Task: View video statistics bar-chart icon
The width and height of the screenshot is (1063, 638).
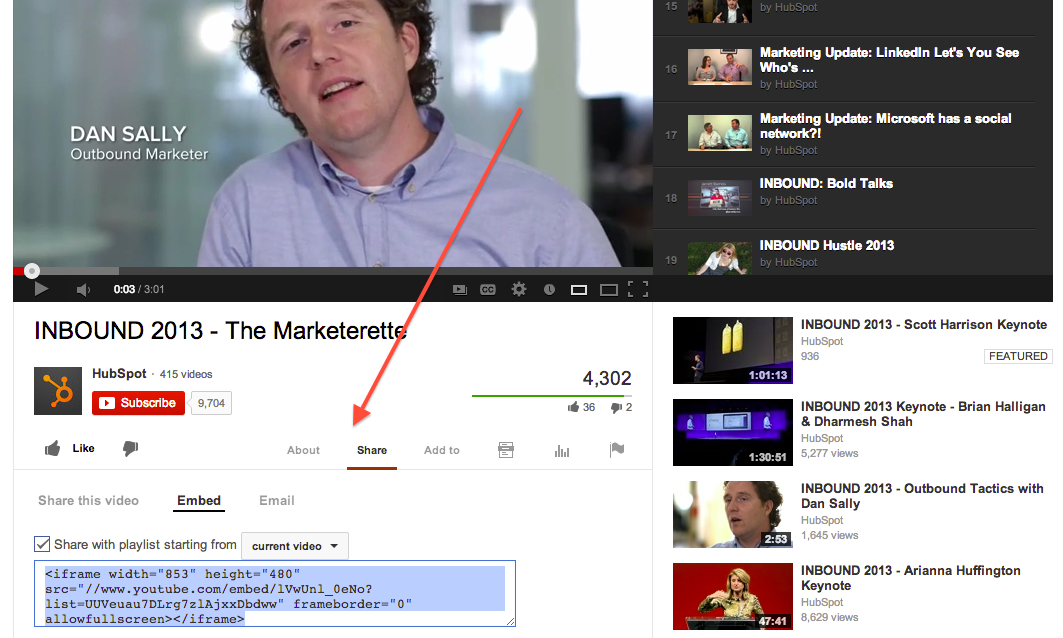Action: pos(561,450)
